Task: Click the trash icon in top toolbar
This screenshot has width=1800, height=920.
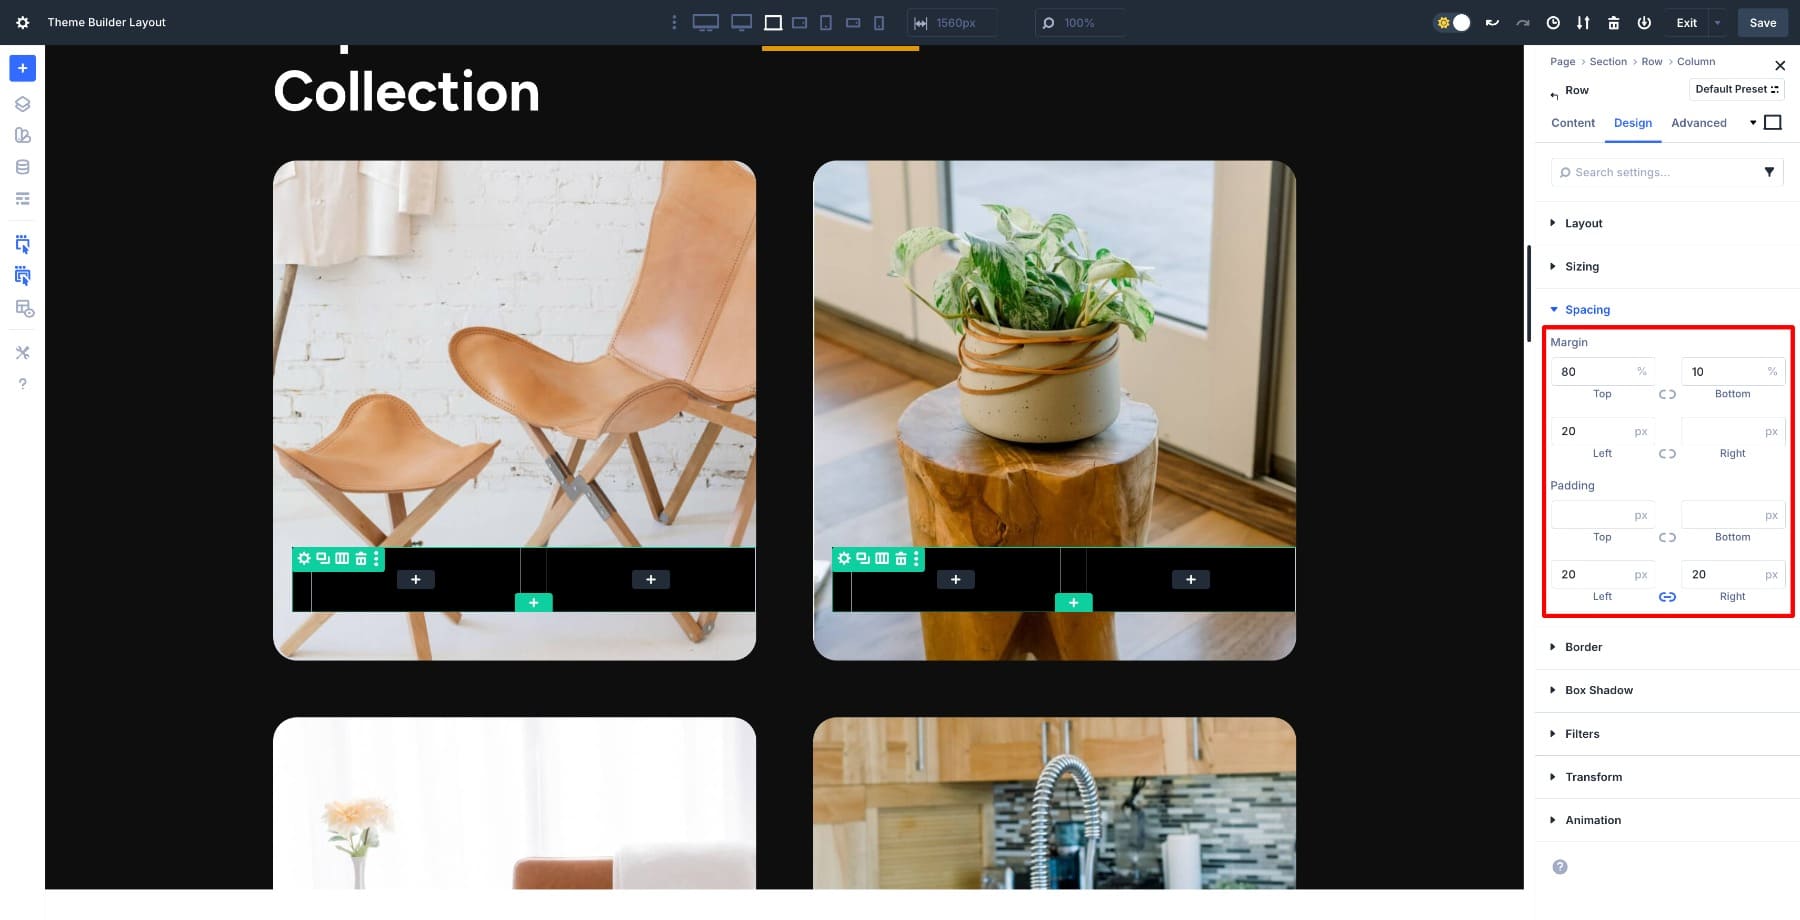Action: click(x=1613, y=23)
